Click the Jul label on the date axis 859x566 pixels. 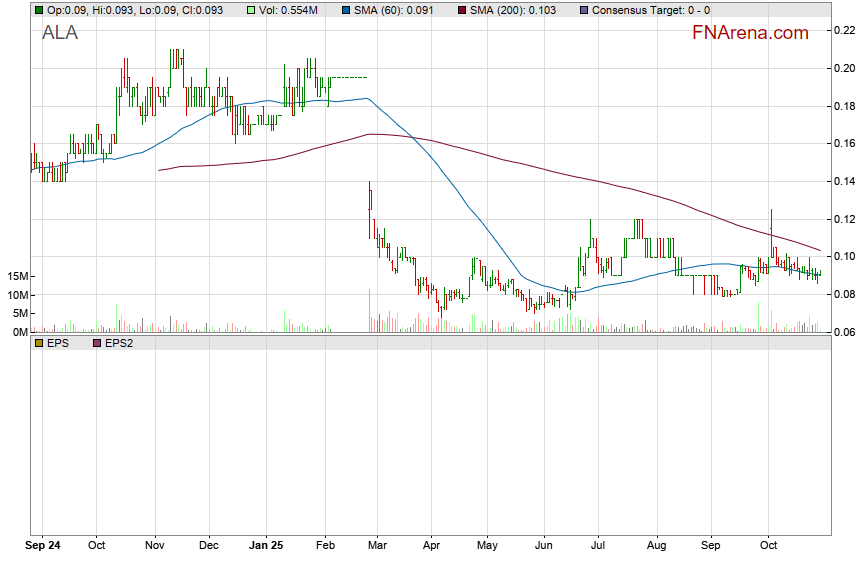pos(597,547)
